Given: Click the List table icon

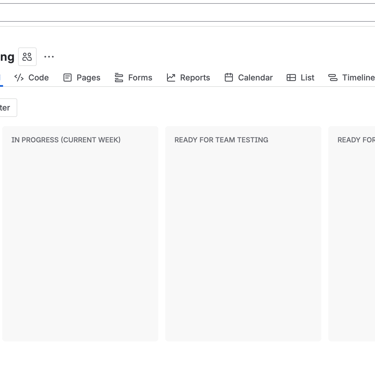Looking at the screenshot, I should pyautogui.click(x=291, y=78).
